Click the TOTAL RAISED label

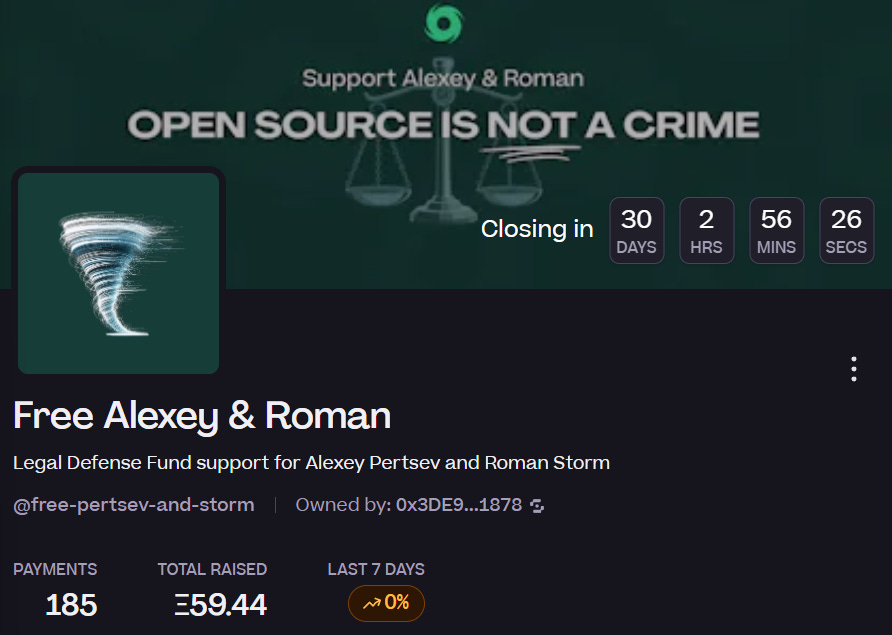point(212,569)
